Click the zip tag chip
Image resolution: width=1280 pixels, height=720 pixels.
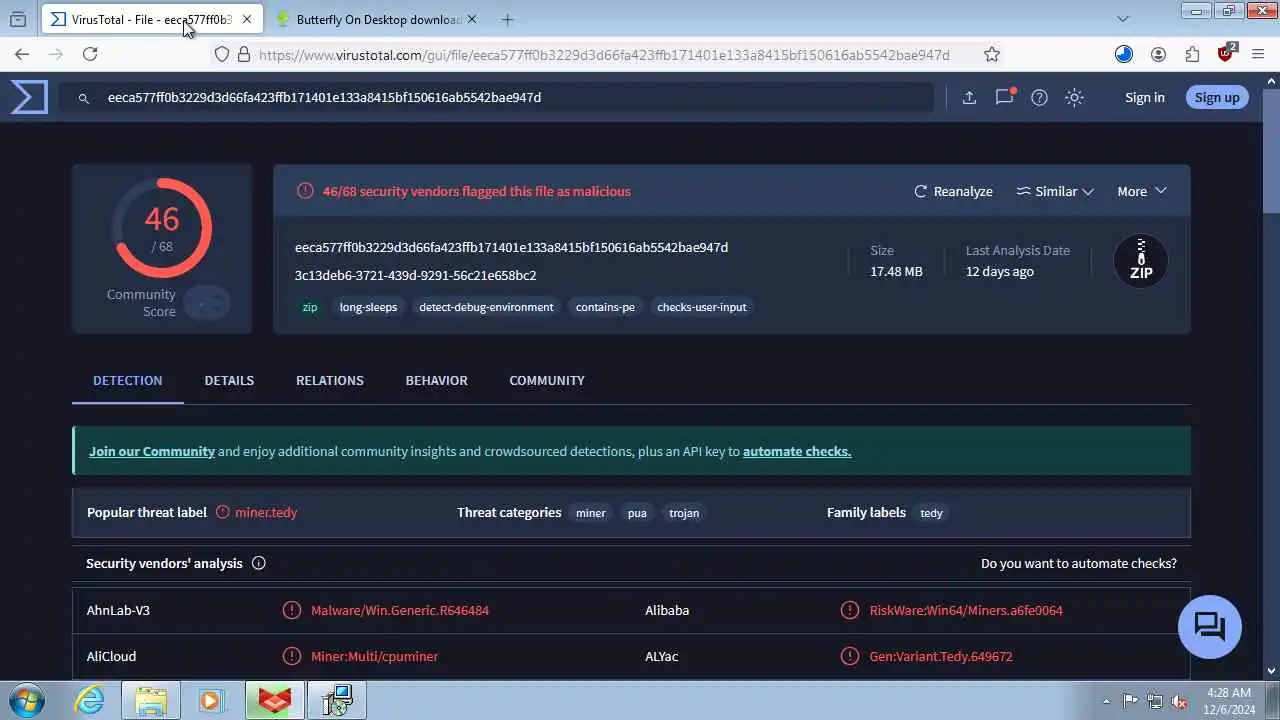(x=310, y=307)
